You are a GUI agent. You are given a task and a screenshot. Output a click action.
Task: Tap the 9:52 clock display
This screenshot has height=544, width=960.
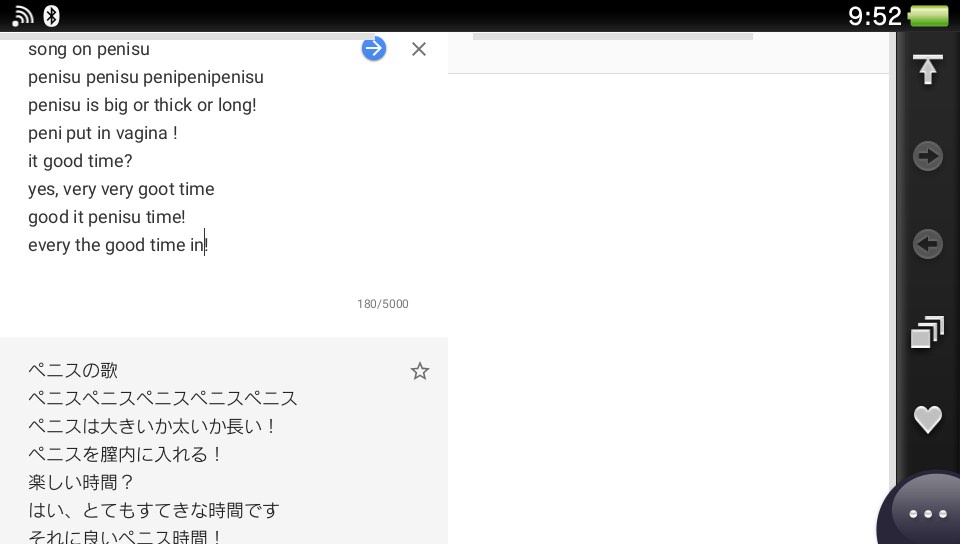click(874, 16)
